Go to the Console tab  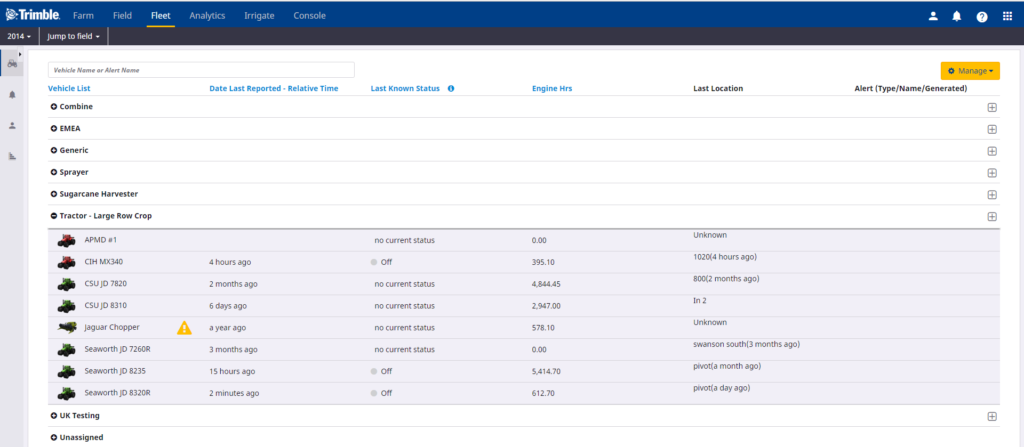310,16
